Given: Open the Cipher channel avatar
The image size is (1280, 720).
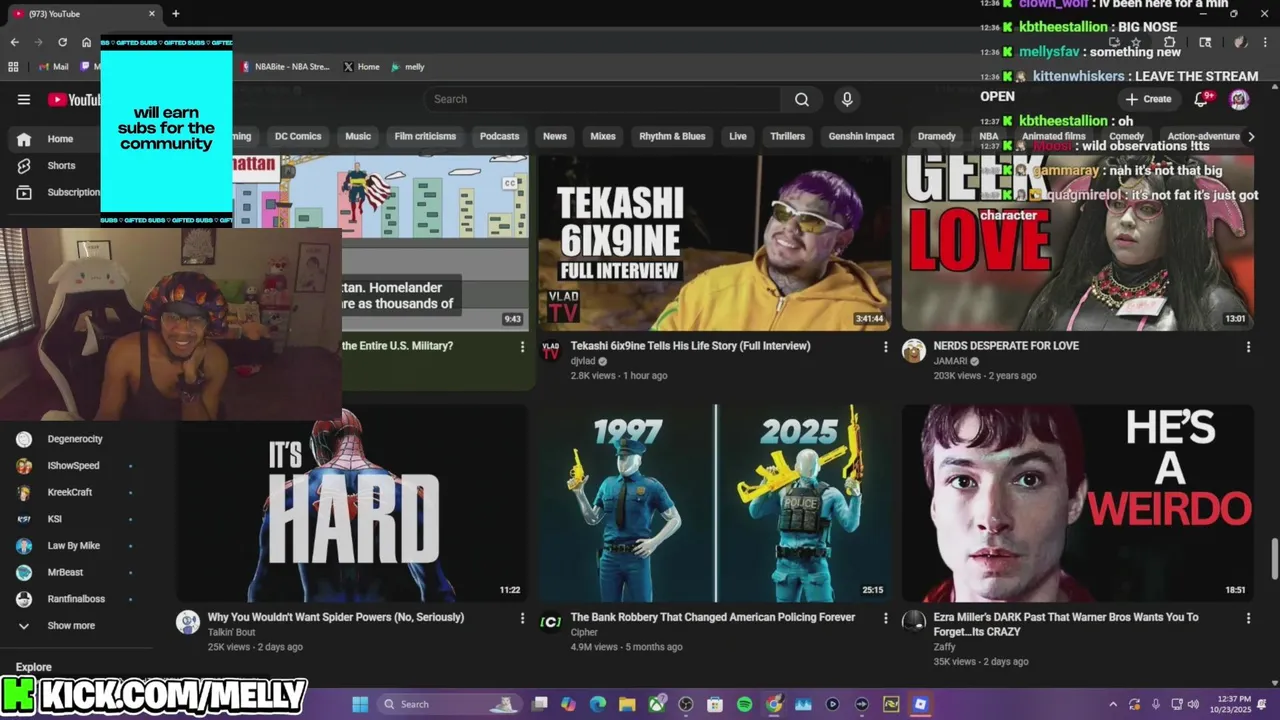Looking at the screenshot, I should point(550,622).
